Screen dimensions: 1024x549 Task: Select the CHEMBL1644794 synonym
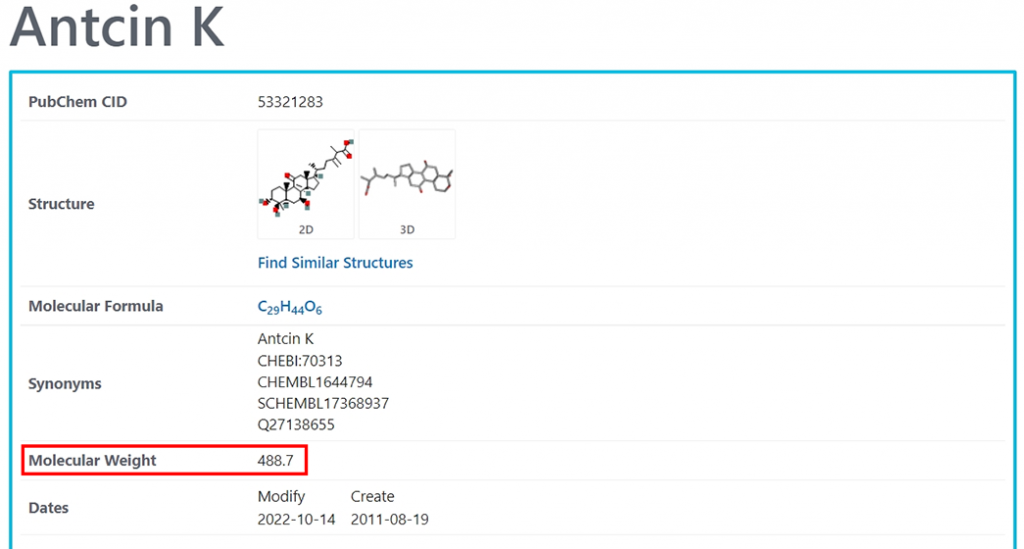pos(315,382)
